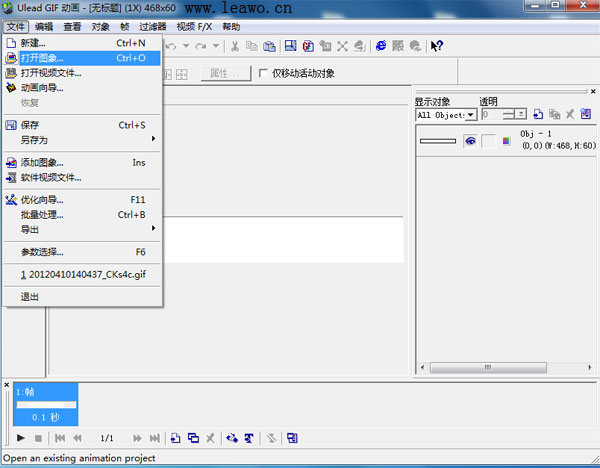Image resolution: width=600 pixels, height=468 pixels.
Task: Click the tween frames icon
Action: [232, 438]
